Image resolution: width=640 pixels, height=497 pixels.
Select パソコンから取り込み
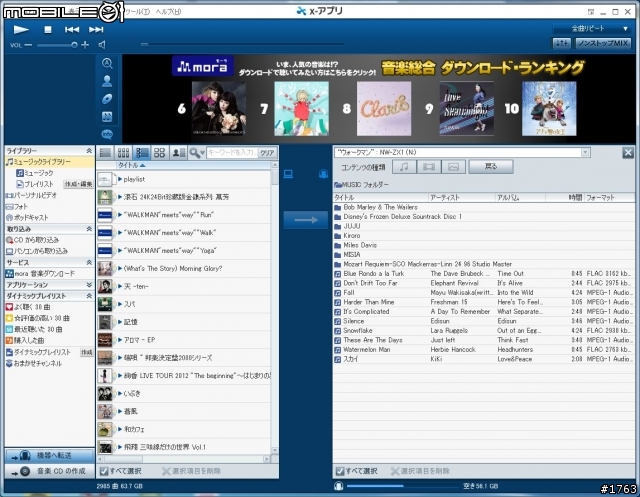[x=37, y=251]
